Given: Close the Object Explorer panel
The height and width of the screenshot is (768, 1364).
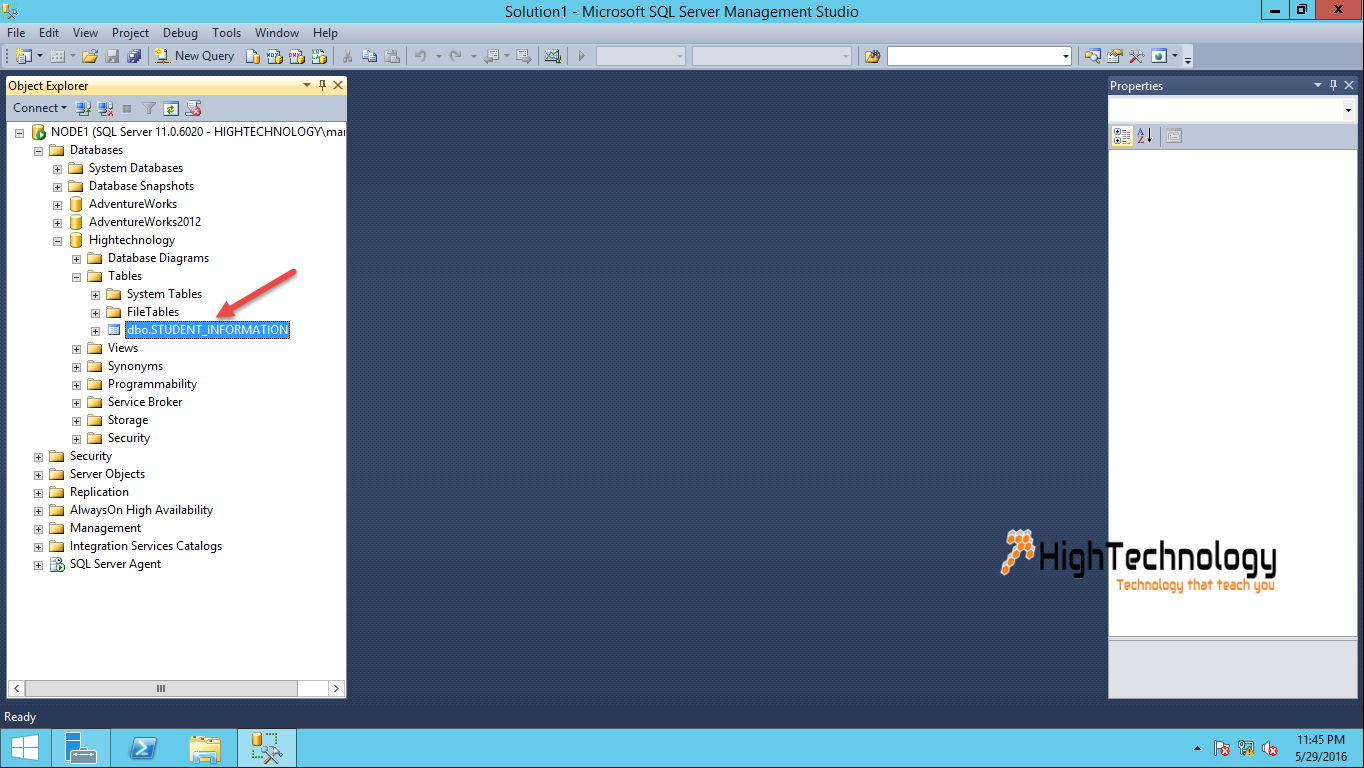Looking at the screenshot, I should click(x=338, y=86).
